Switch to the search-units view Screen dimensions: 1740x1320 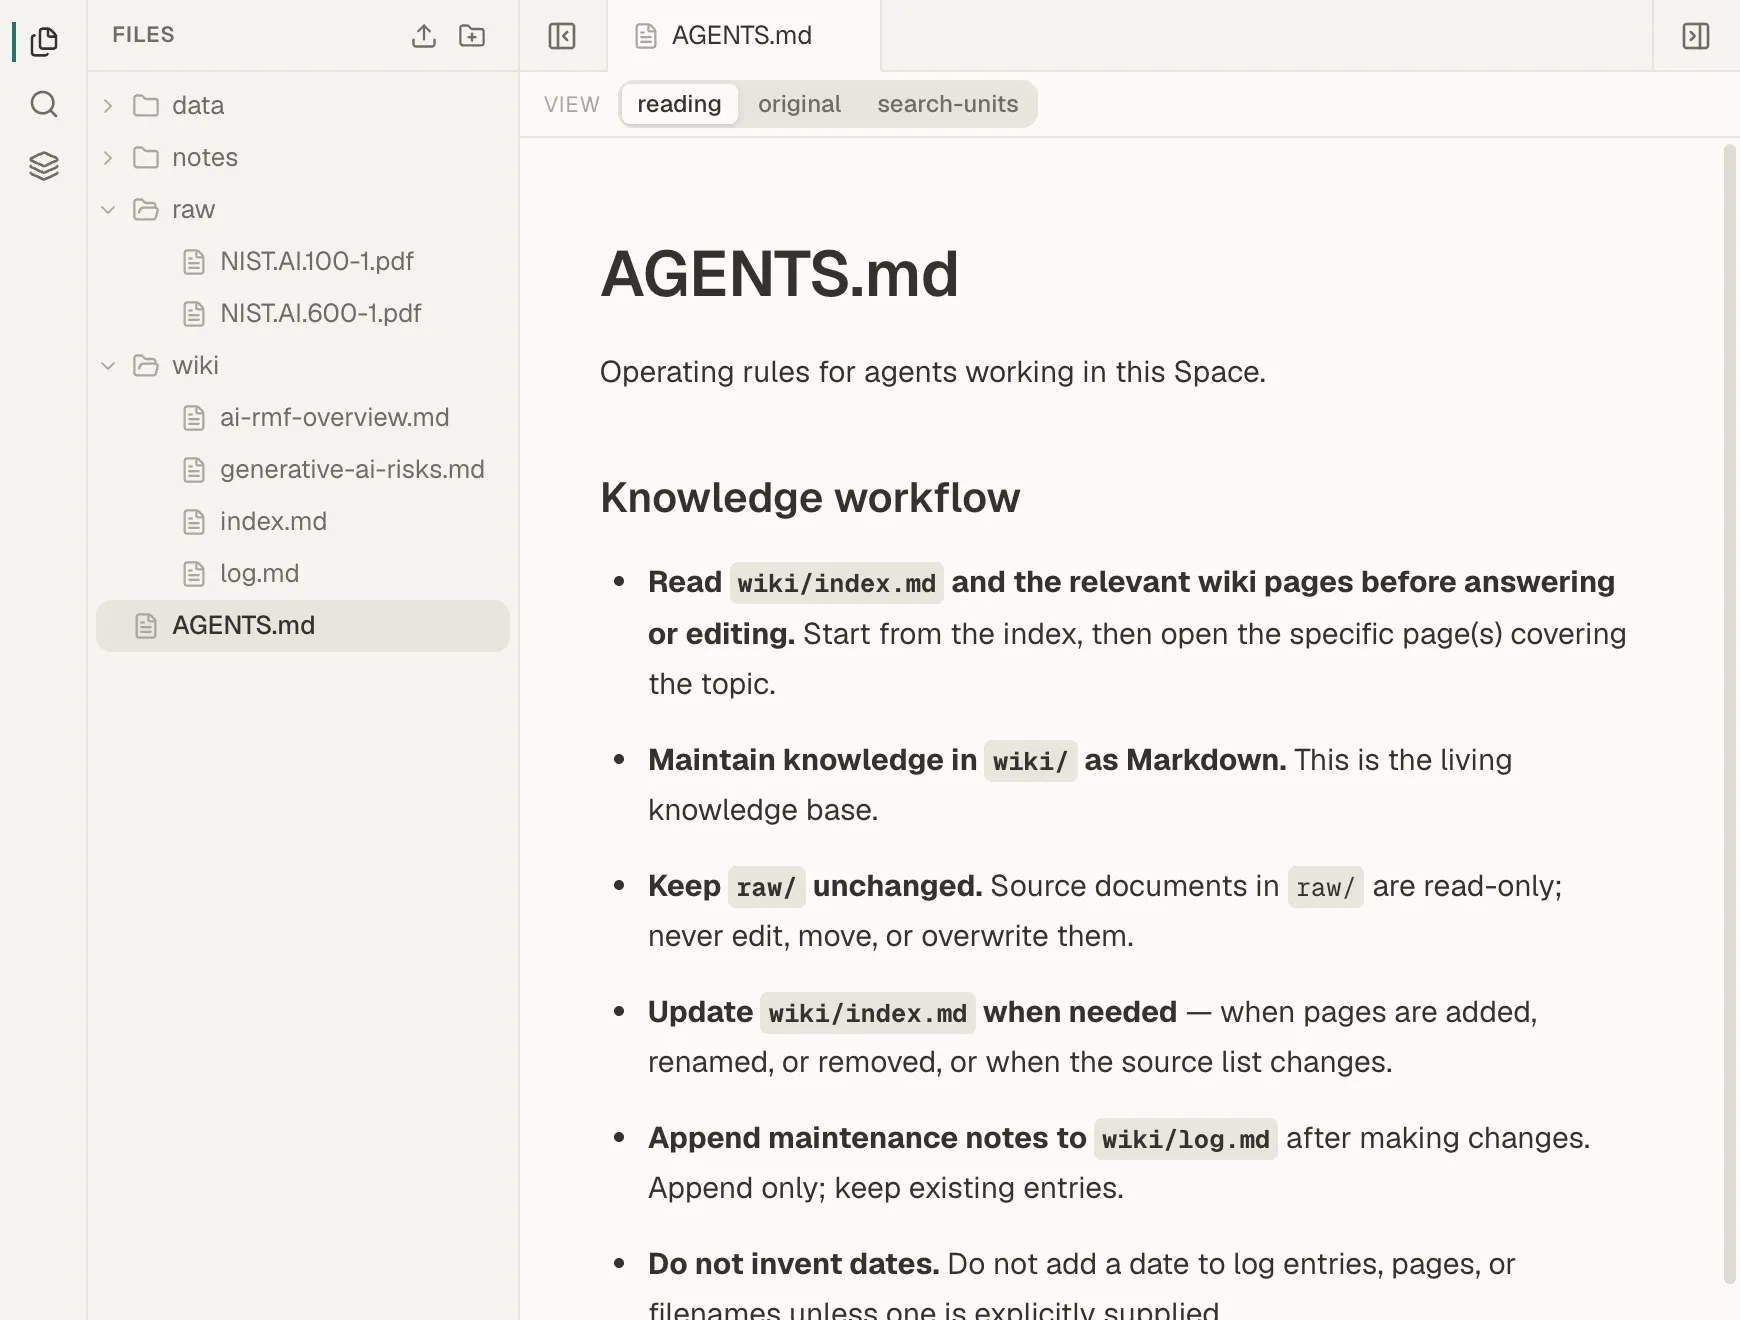[948, 104]
